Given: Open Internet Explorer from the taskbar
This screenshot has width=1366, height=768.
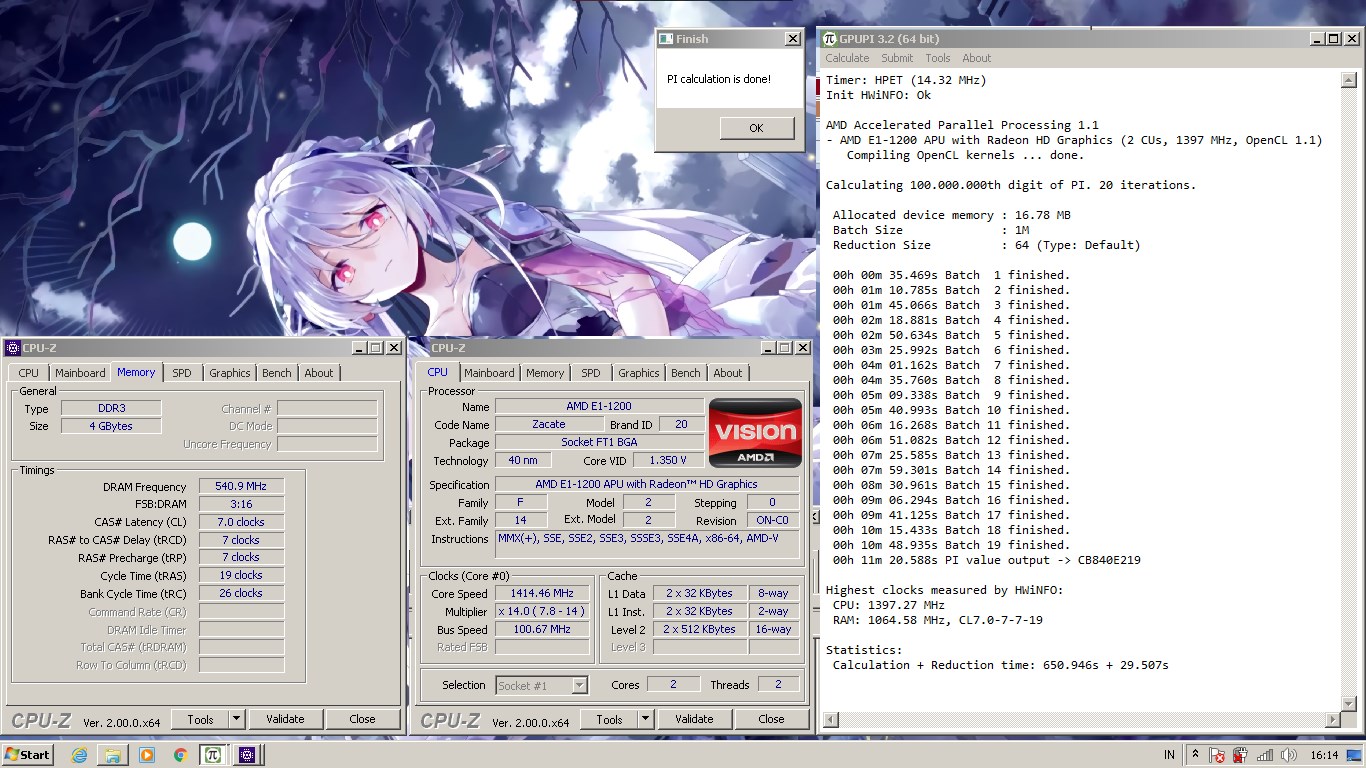Looking at the screenshot, I should (x=80, y=755).
